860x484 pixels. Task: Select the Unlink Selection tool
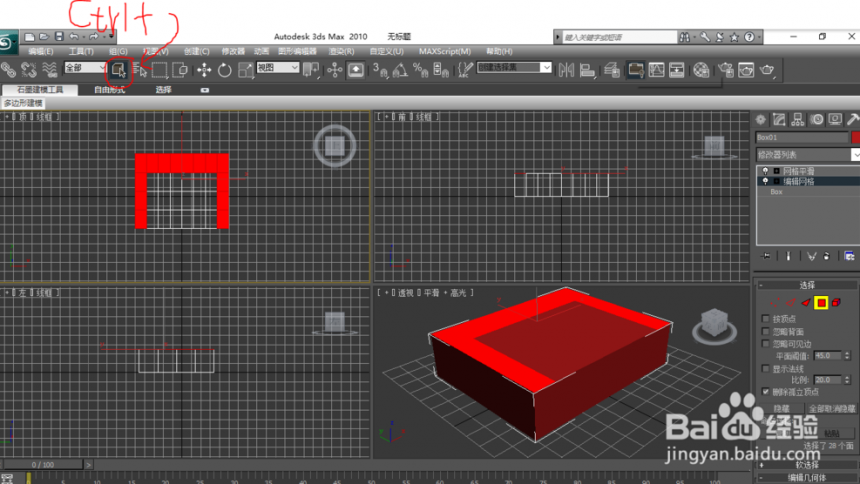coord(29,70)
